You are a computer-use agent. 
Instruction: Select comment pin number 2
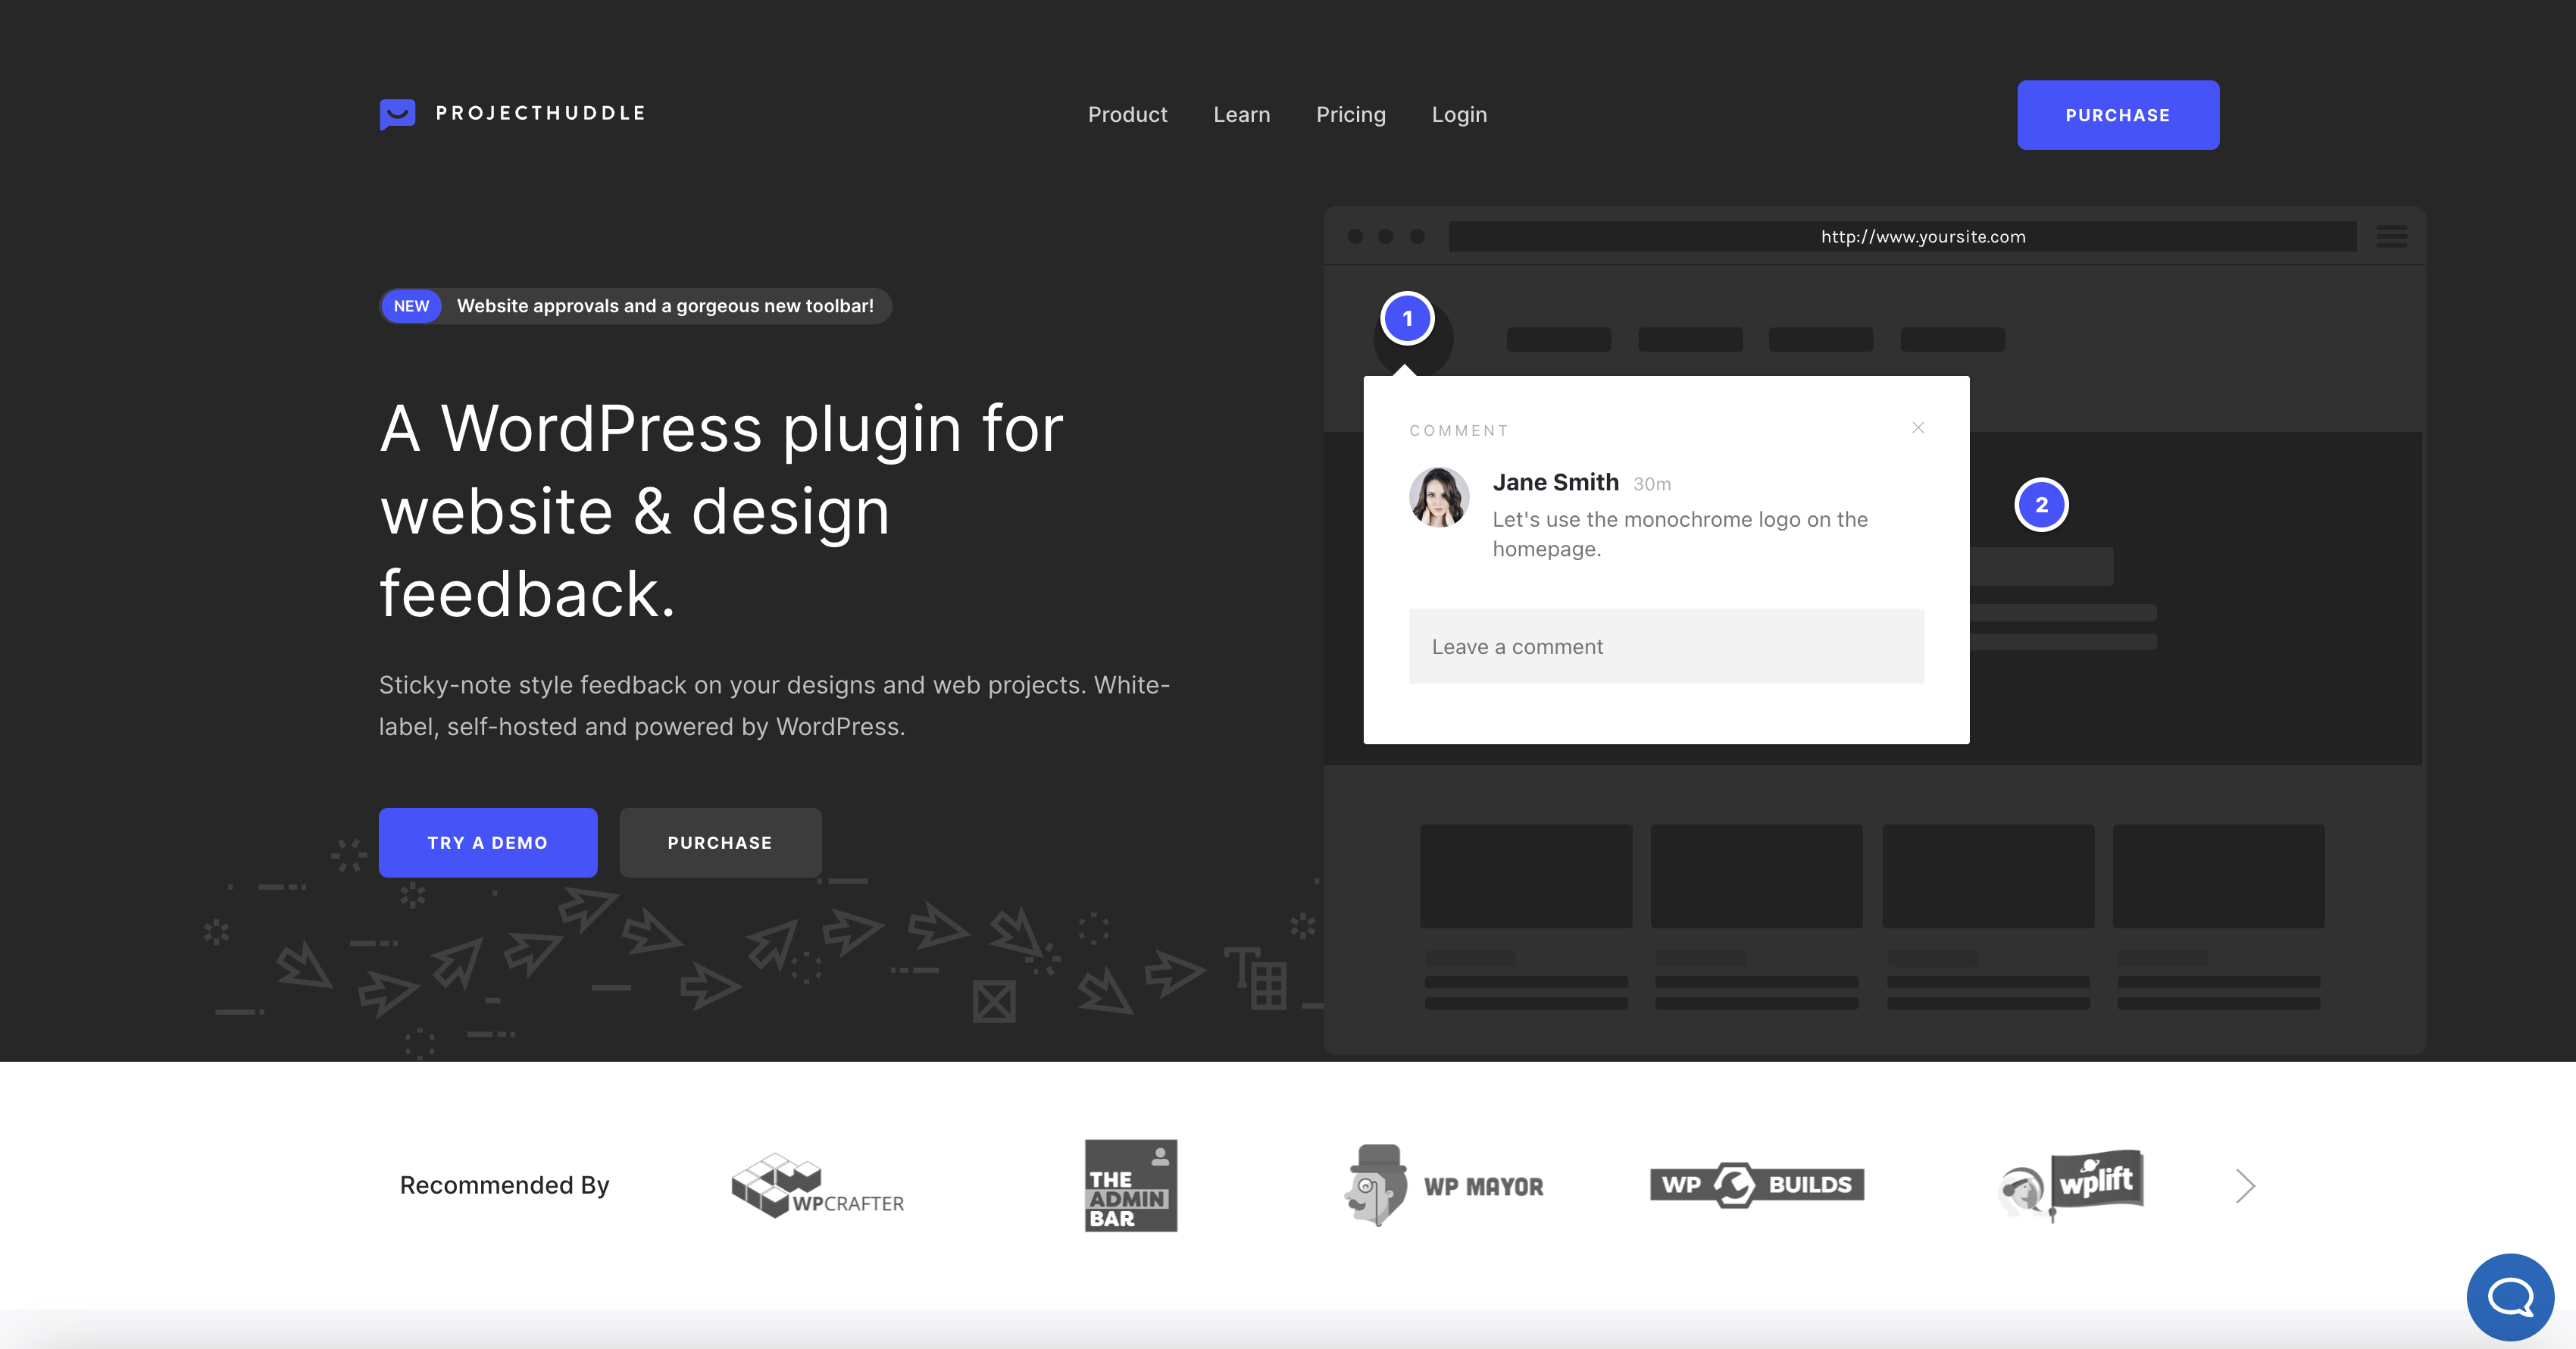point(2041,505)
